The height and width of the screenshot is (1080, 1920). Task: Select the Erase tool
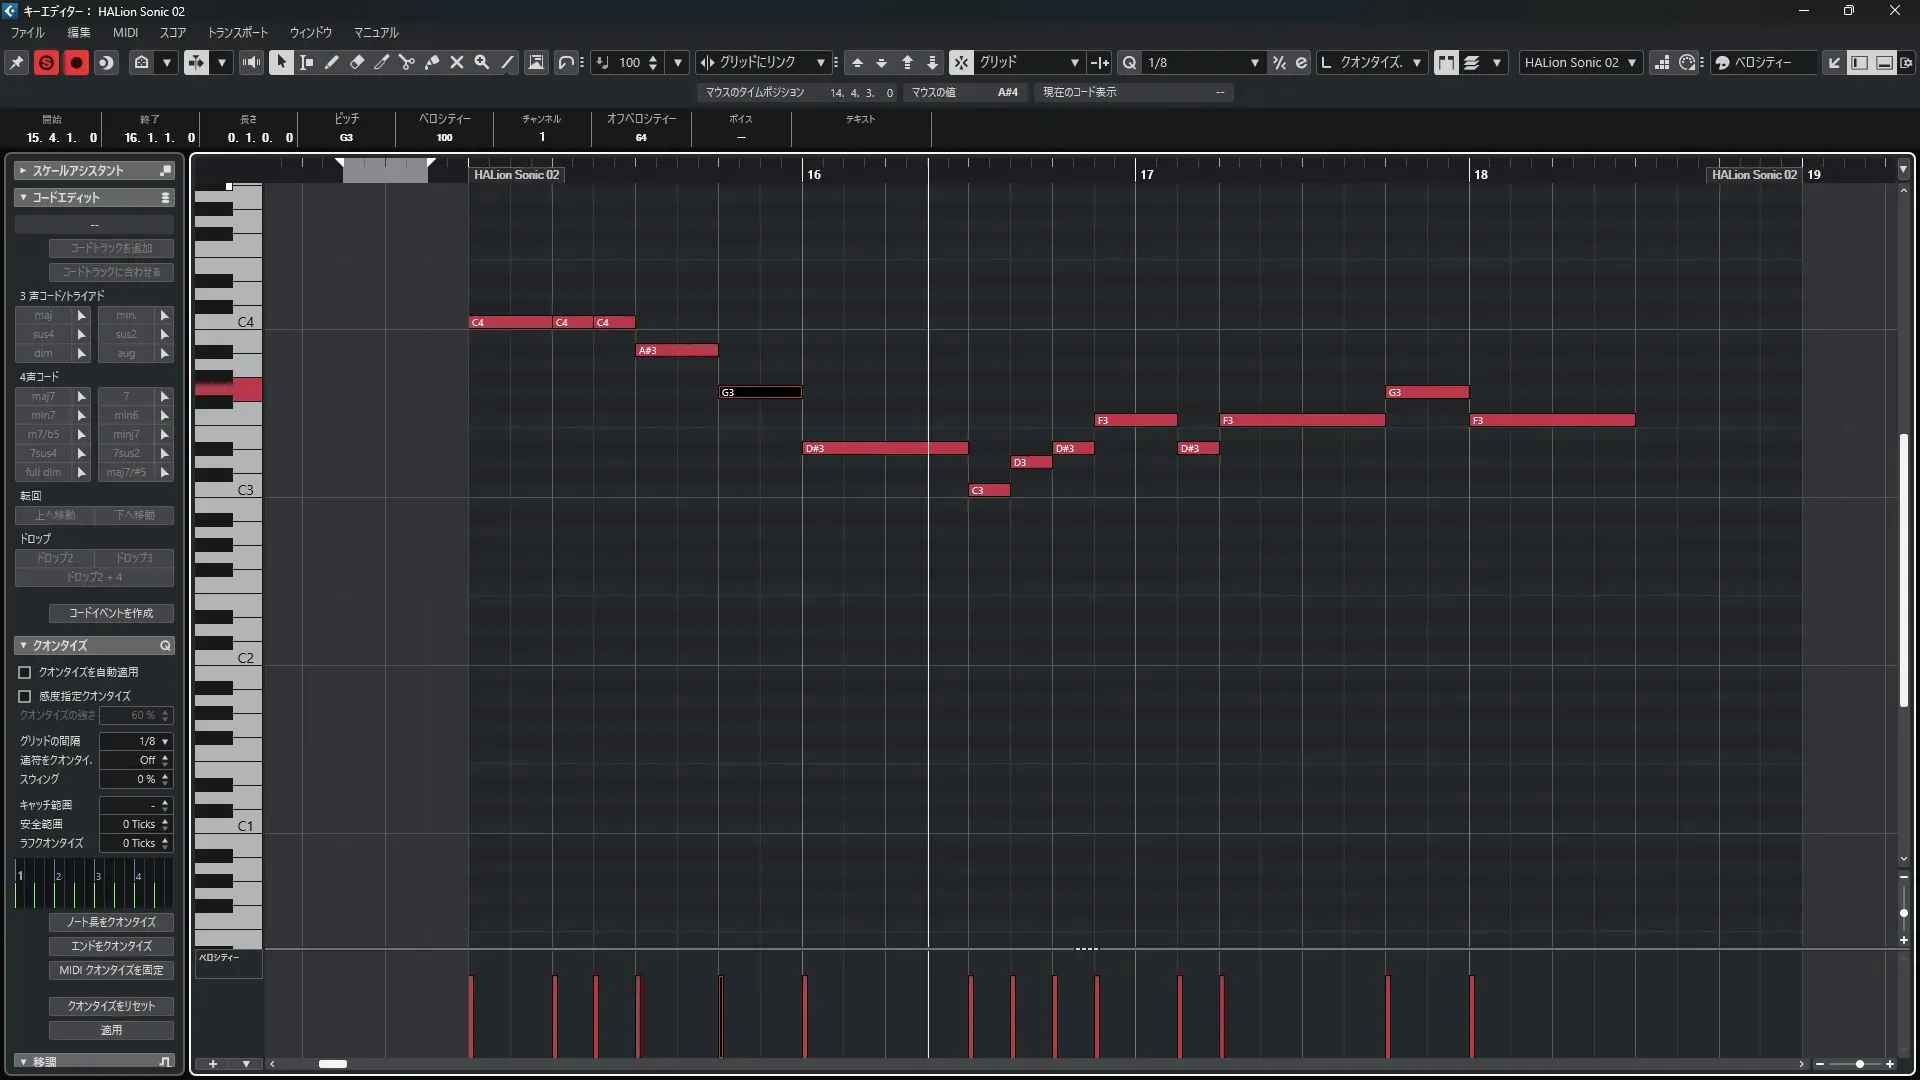[356, 62]
